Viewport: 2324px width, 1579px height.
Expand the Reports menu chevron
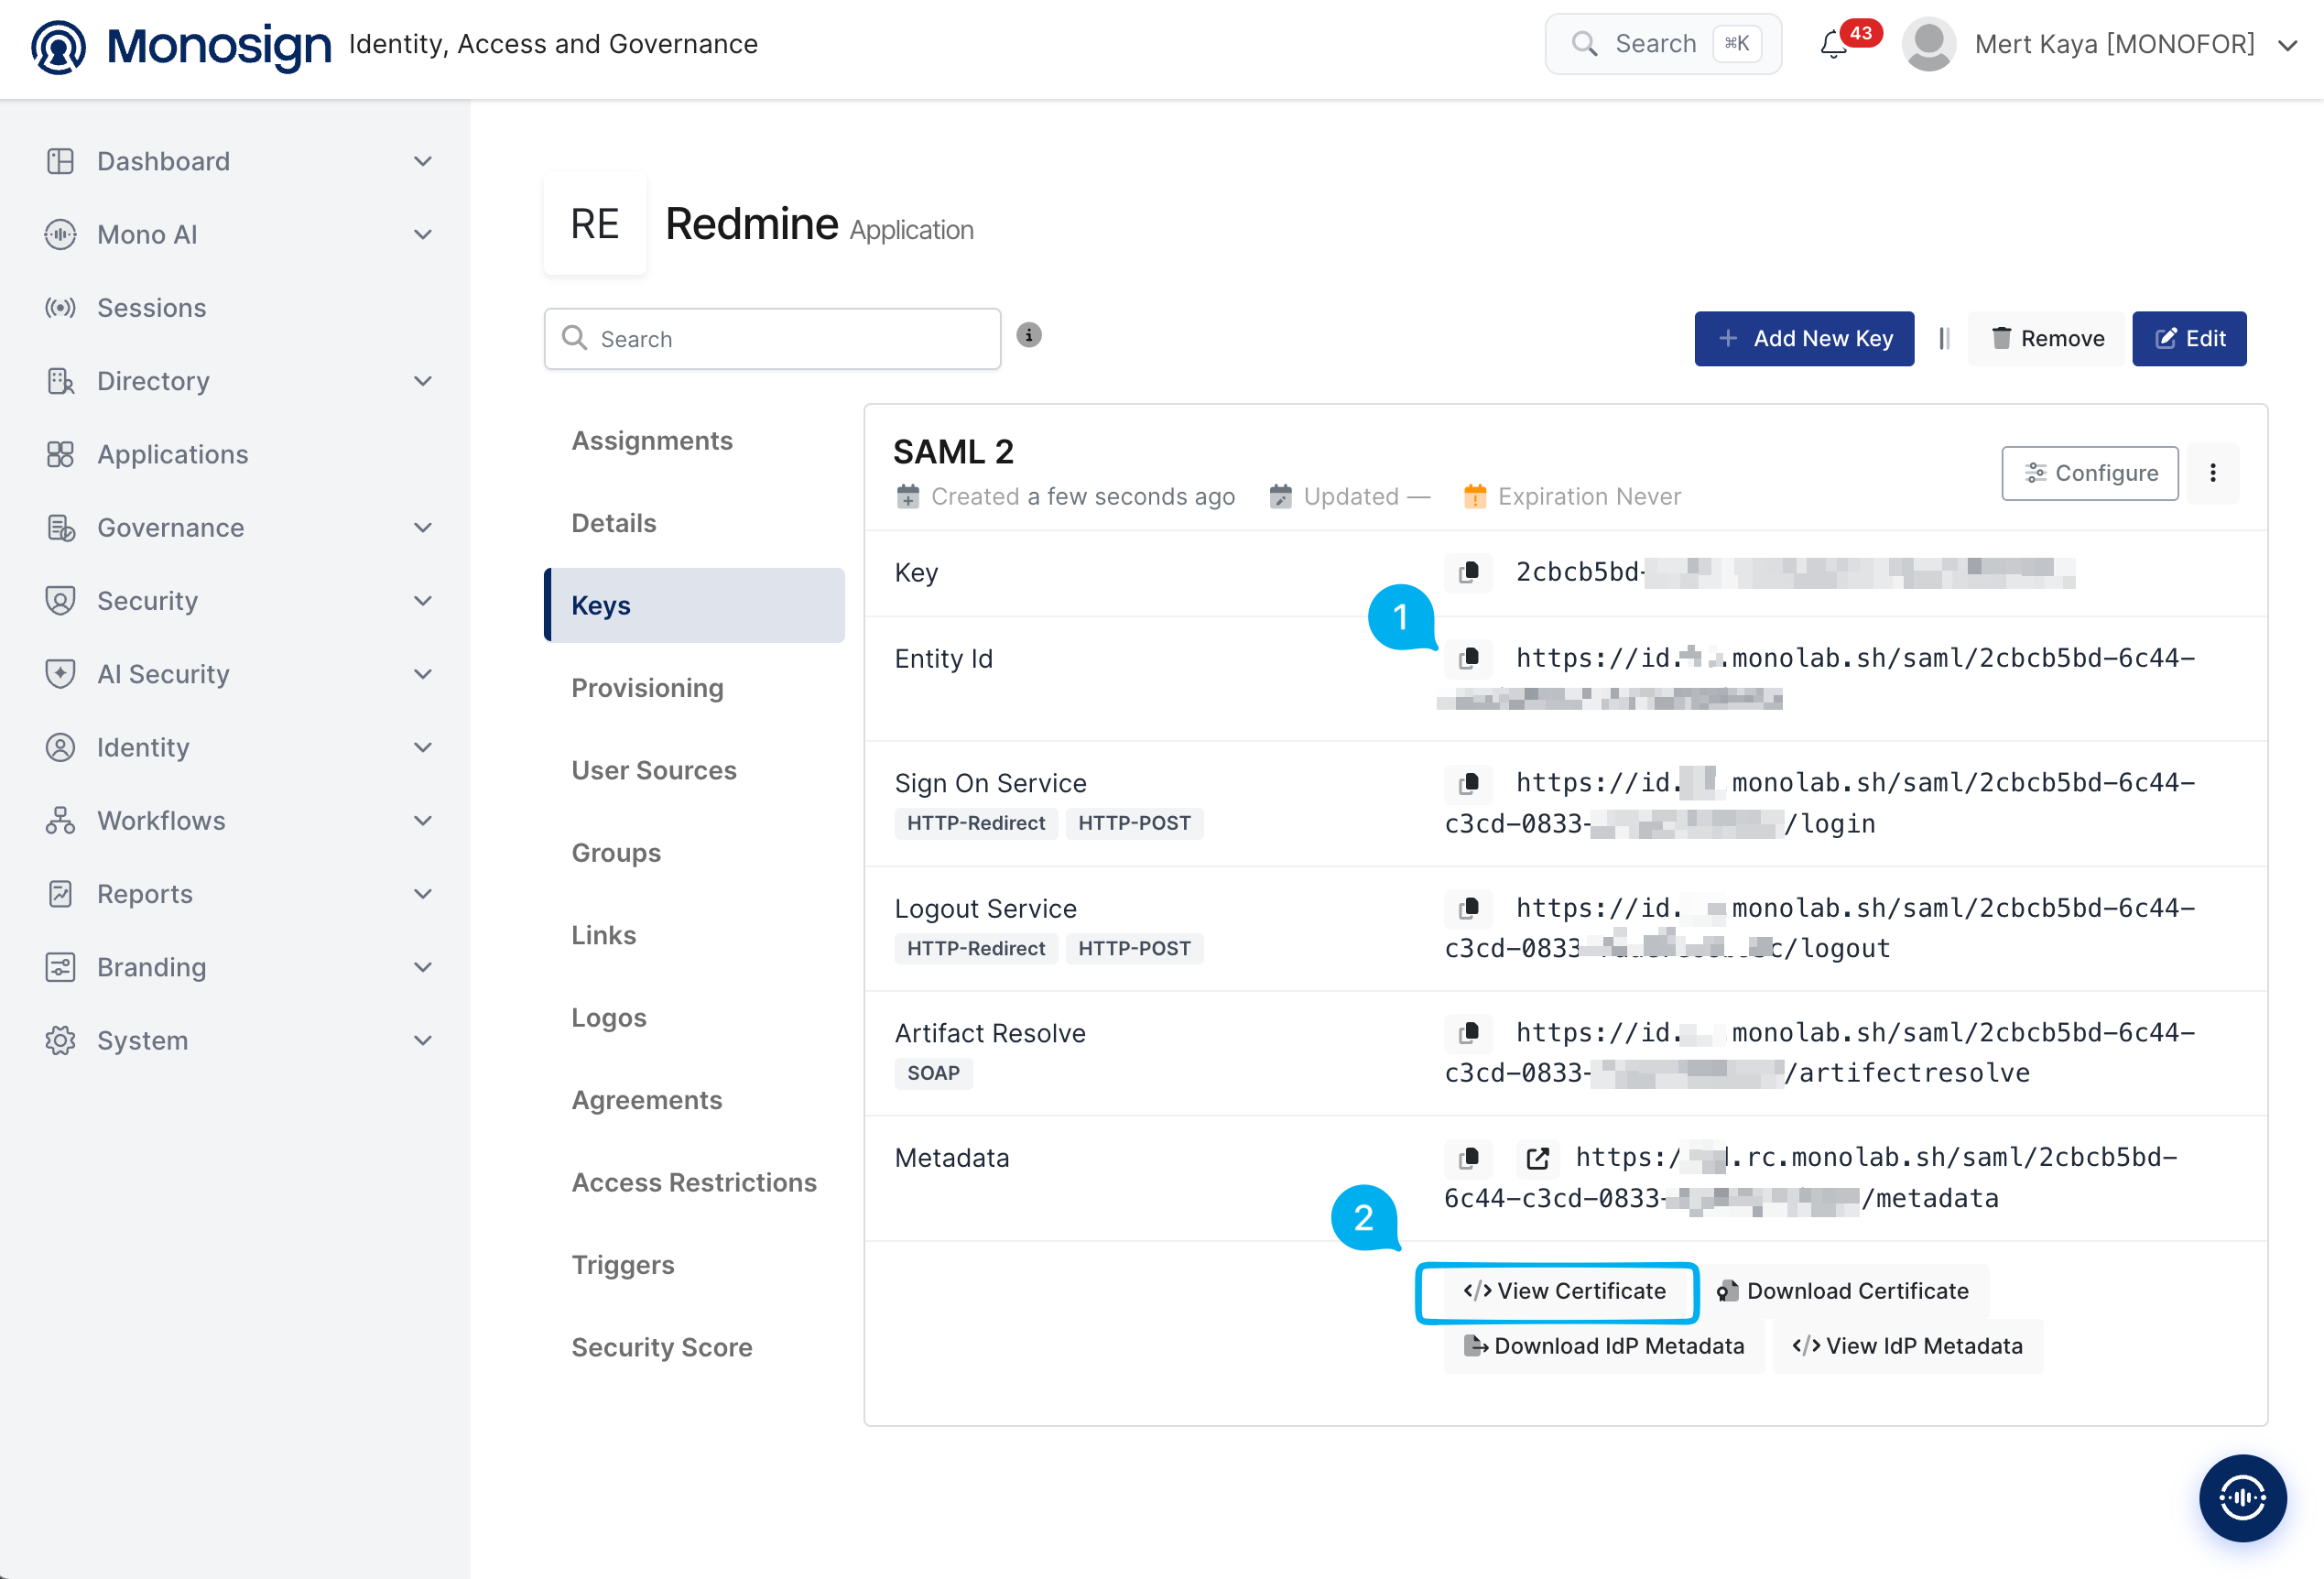(x=423, y=894)
